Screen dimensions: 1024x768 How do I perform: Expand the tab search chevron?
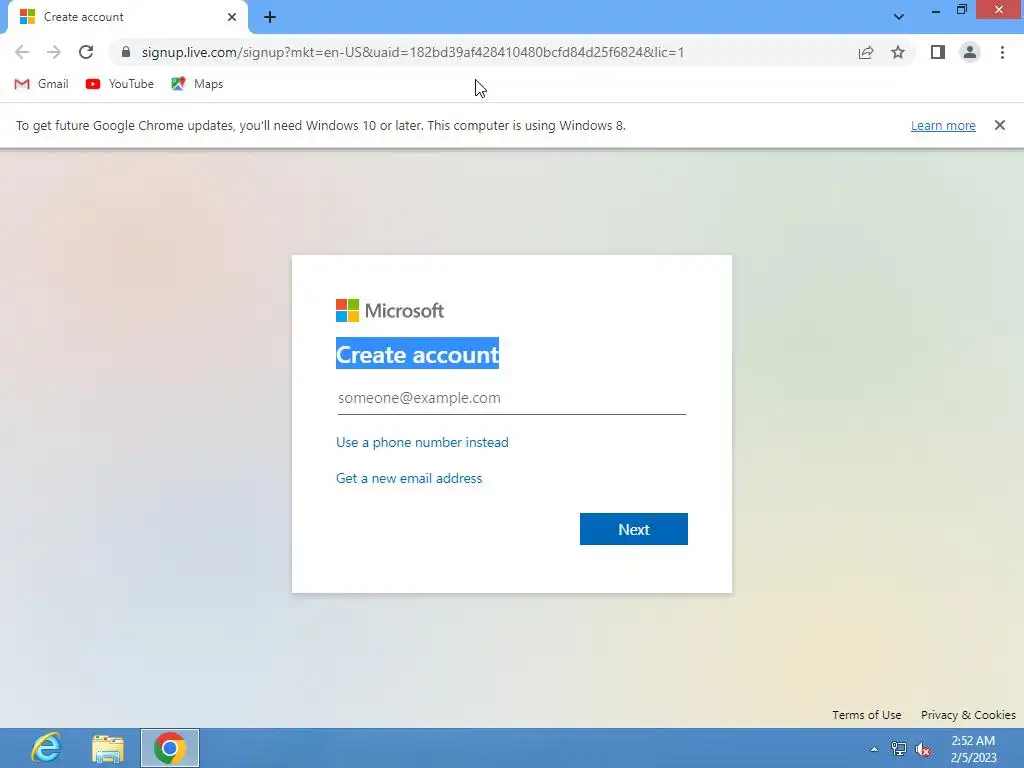pos(899,17)
